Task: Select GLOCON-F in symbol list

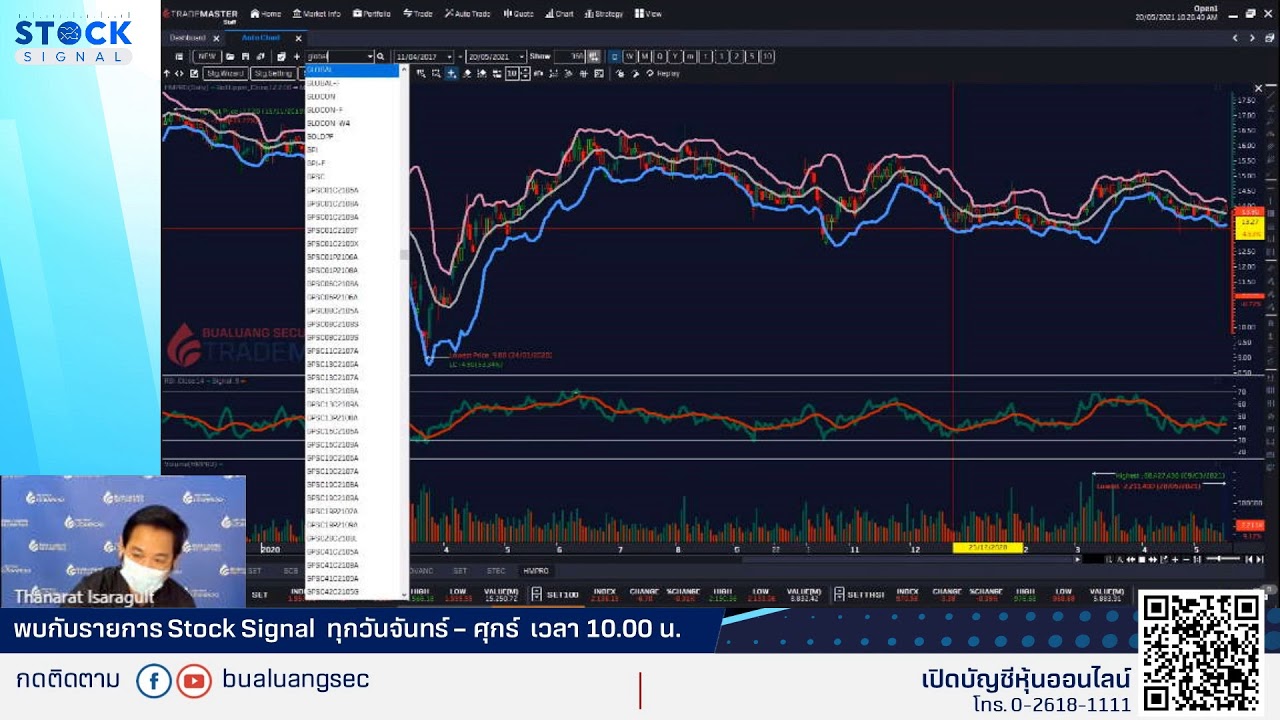Action: tap(352, 110)
